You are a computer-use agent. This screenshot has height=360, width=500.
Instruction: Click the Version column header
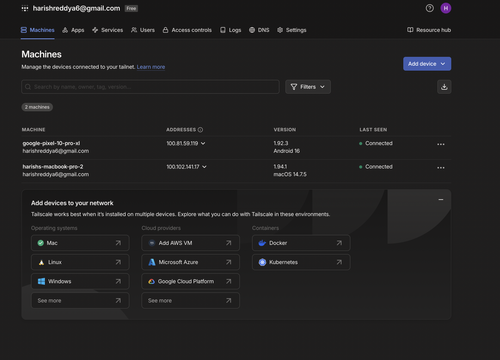click(285, 130)
